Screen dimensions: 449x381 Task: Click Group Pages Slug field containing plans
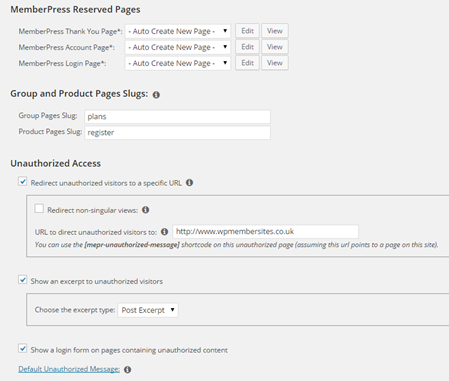point(177,117)
